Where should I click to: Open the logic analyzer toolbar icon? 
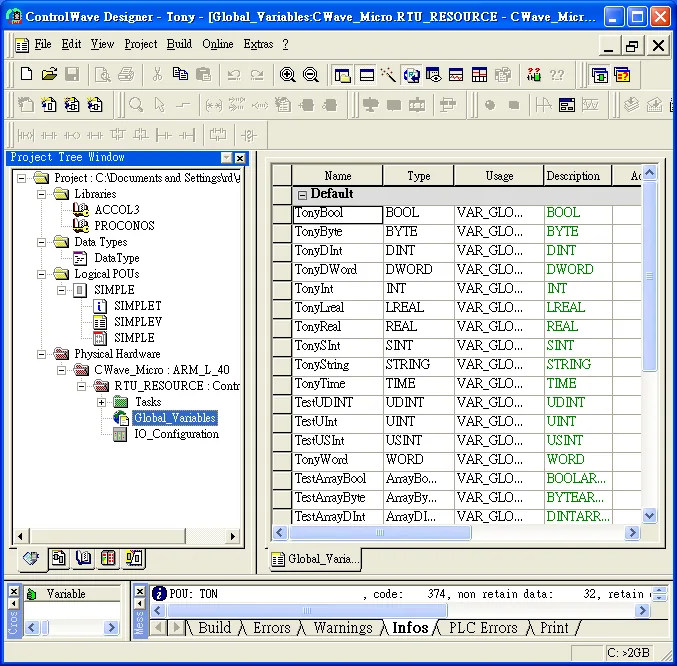[x=456, y=75]
